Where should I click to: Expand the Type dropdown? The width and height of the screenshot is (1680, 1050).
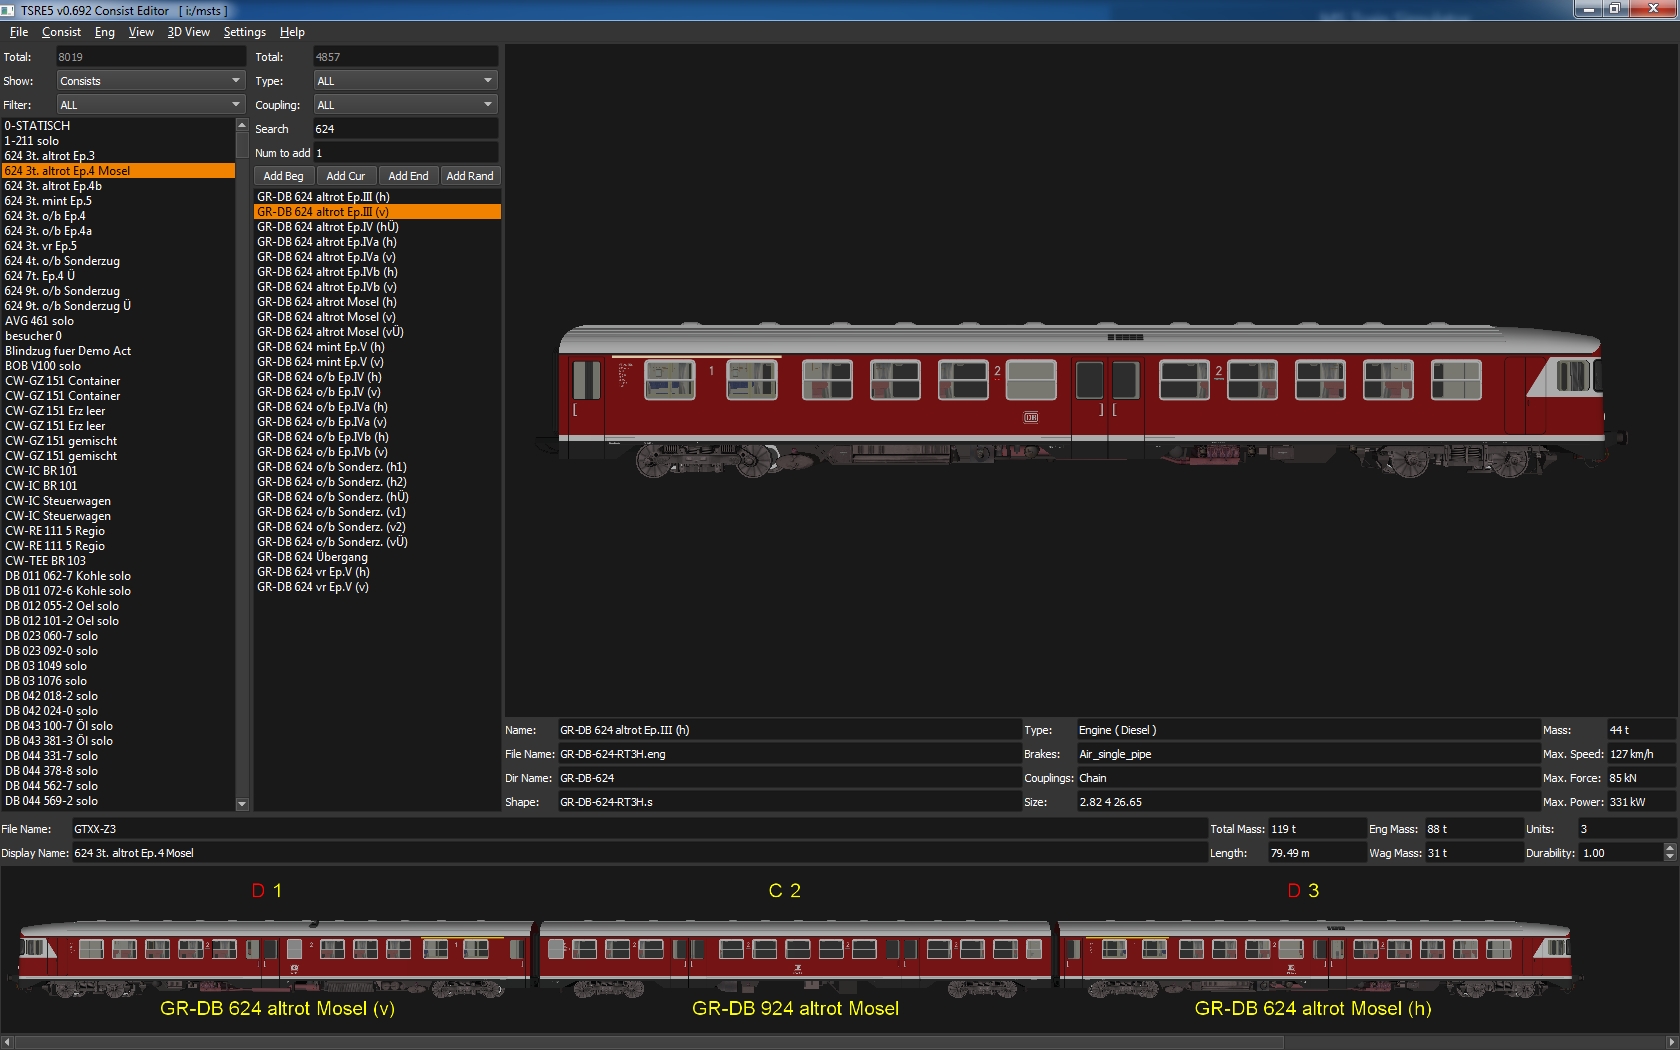tap(405, 81)
